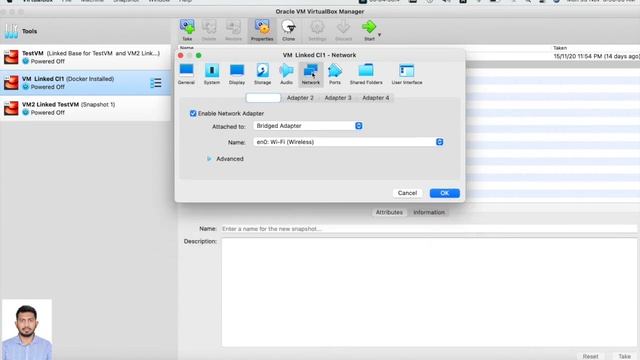640x360 pixels.
Task: Click the snapshot Description text area
Action: click(429, 292)
